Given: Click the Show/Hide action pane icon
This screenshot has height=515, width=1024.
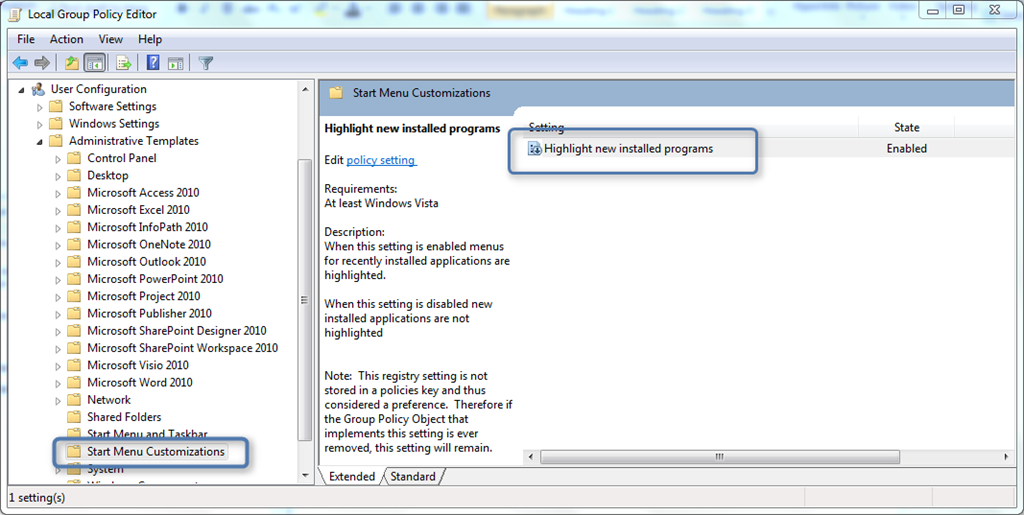Looking at the screenshot, I should tap(175, 63).
